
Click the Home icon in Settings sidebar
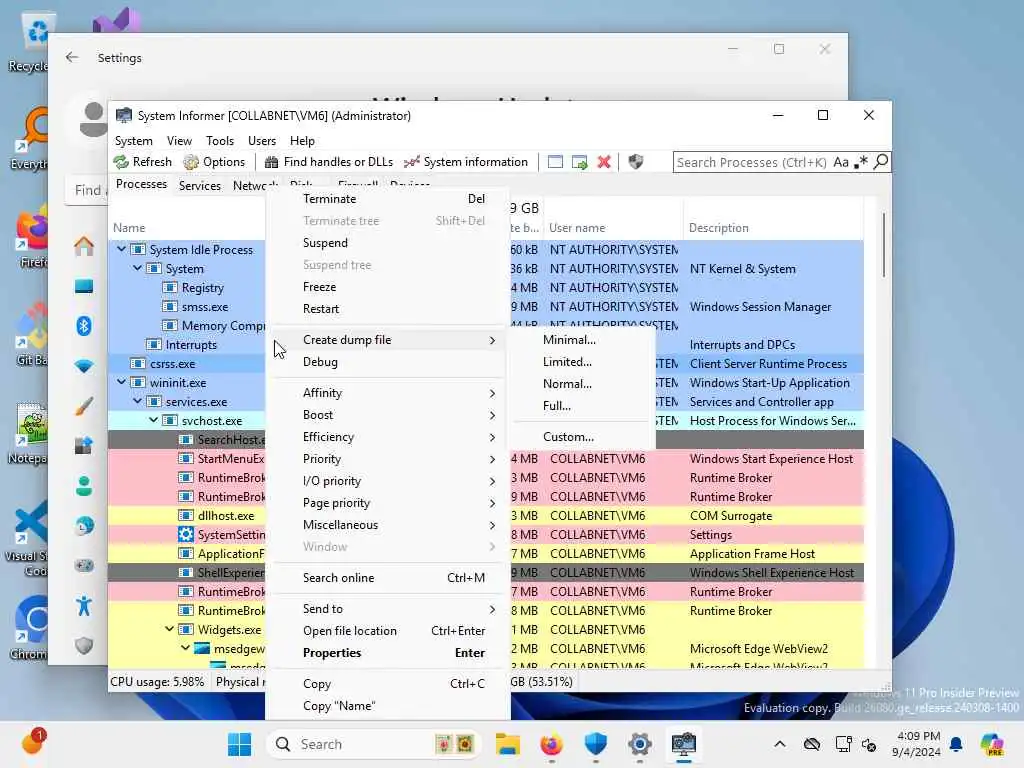[84, 246]
